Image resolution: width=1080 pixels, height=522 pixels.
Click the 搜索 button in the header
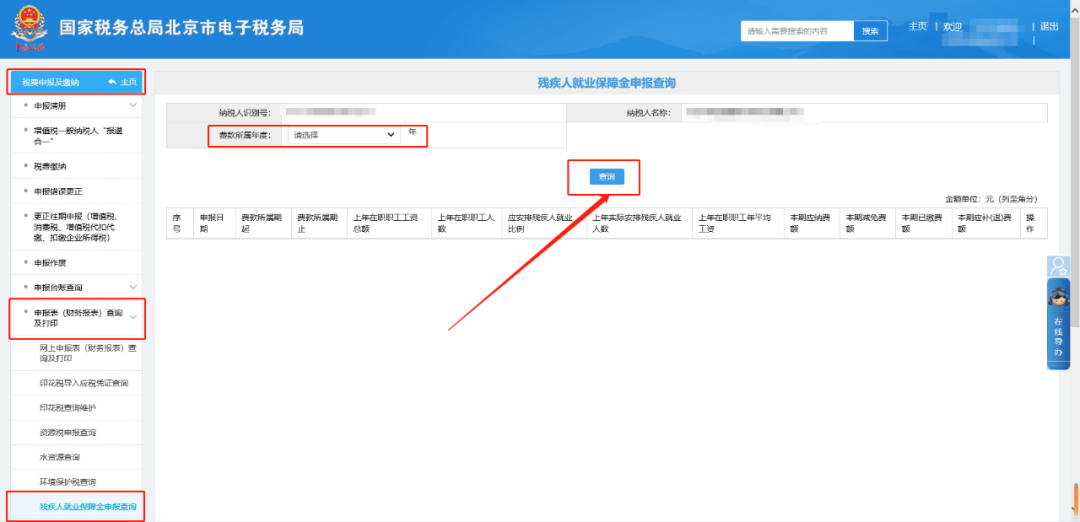point(871,31)
